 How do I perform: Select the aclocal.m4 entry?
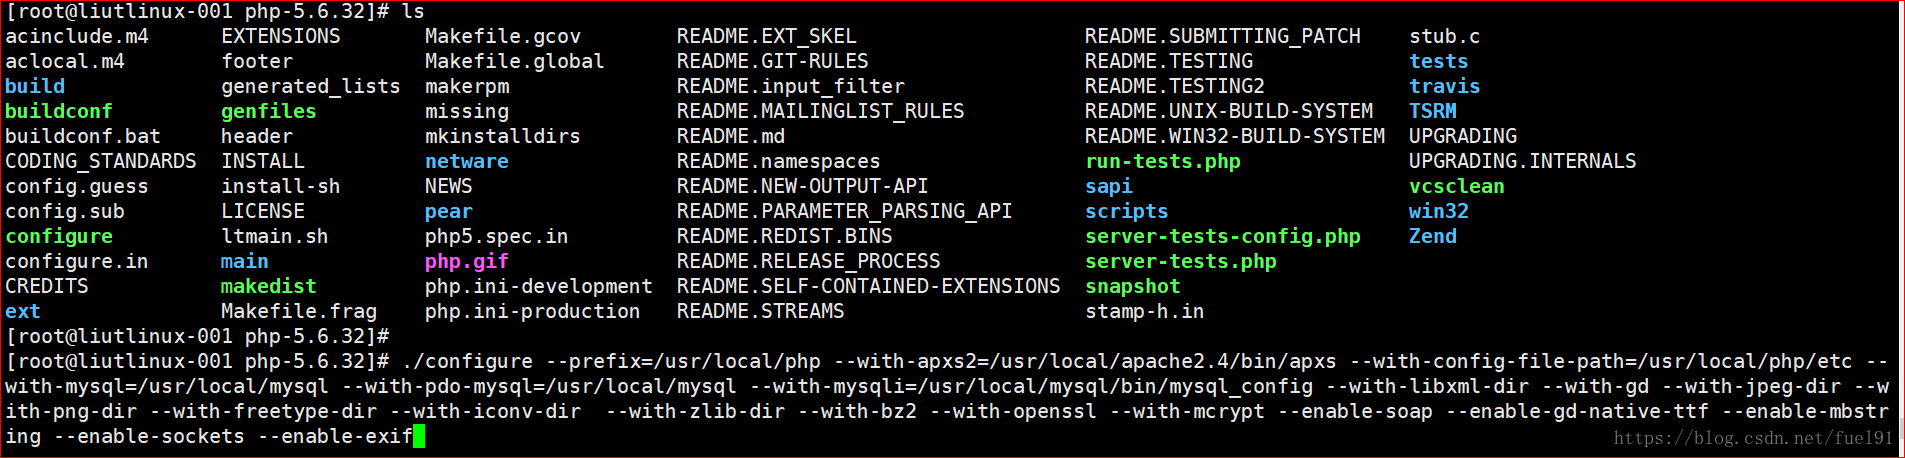pyautogui.click(x=65, y=62)
